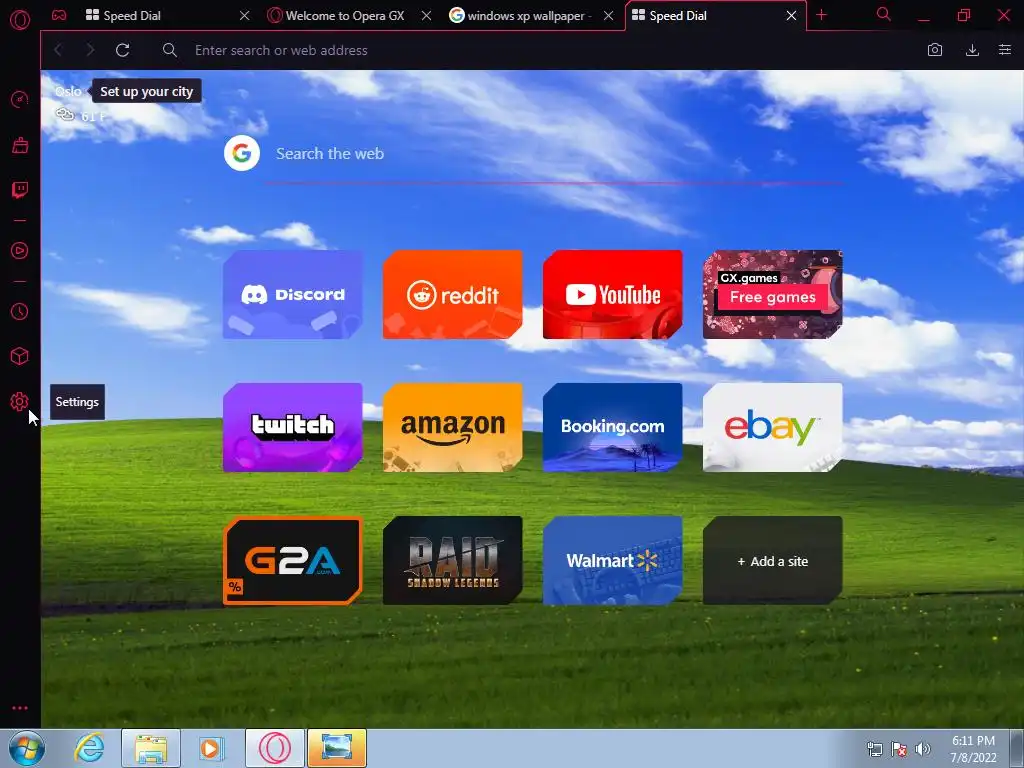This screenshot has height=768, width=1024.
Task: Open taskbar clock showing 6:11 PM
Action: 973,749
